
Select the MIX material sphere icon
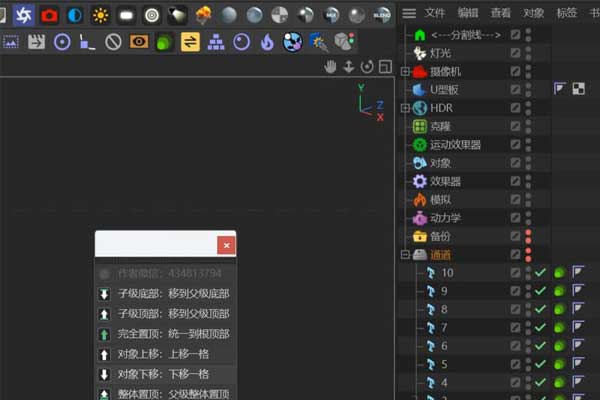(331, 16)
